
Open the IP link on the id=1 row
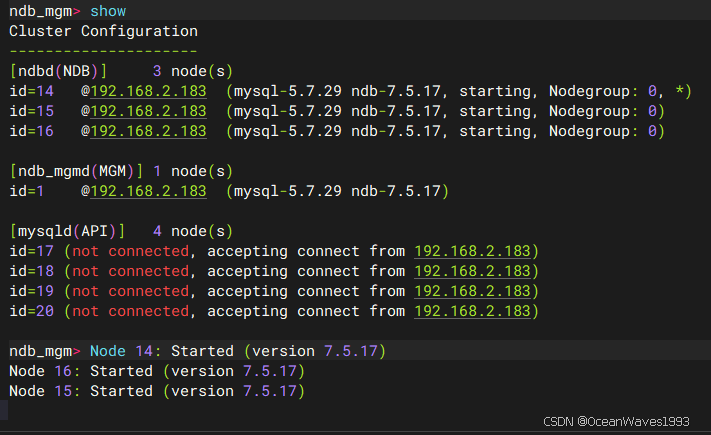(x=149, y=191)
